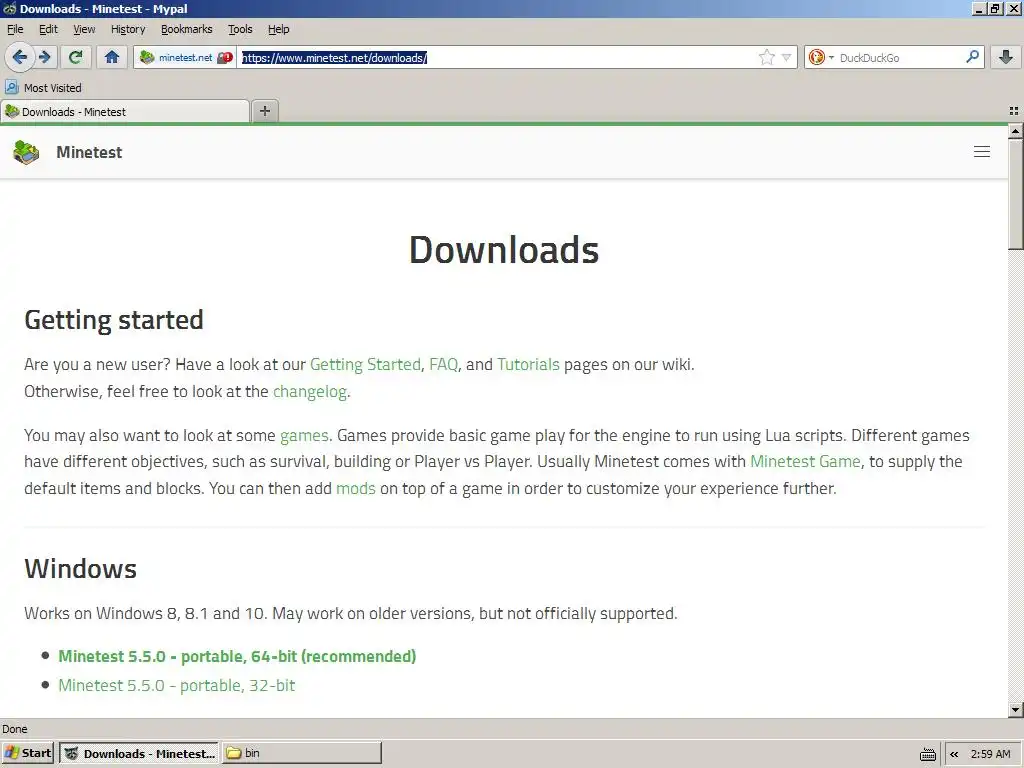Download Minetest 5.5.0 portable 64-bit
Image resolution: width=1024 pixels, height=768 pixels.
[237, 656]
